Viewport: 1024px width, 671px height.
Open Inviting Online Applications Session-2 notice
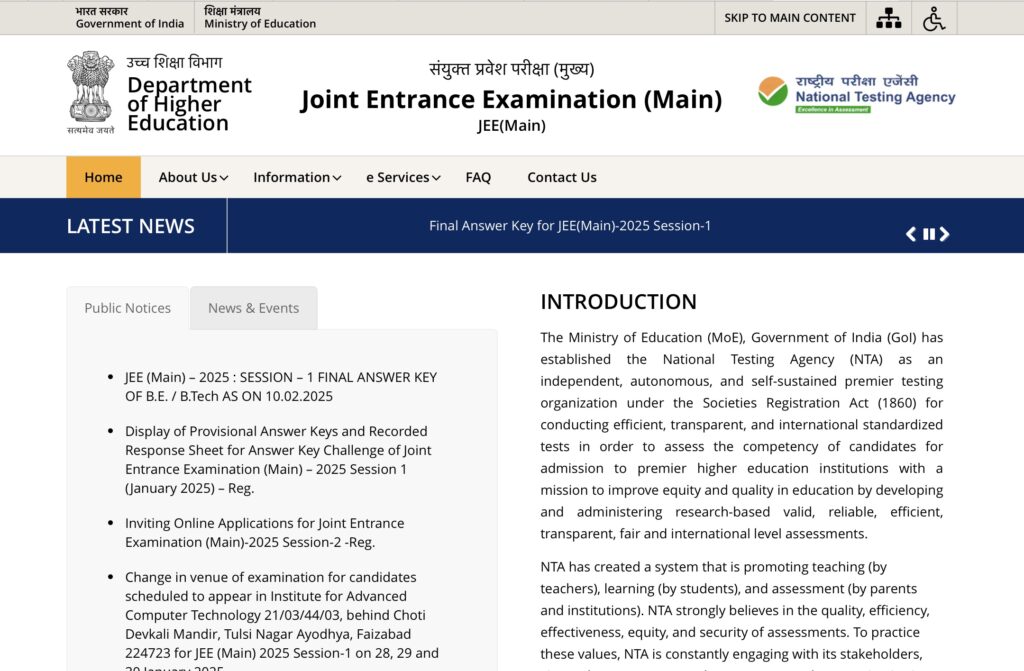coord(264,532)
